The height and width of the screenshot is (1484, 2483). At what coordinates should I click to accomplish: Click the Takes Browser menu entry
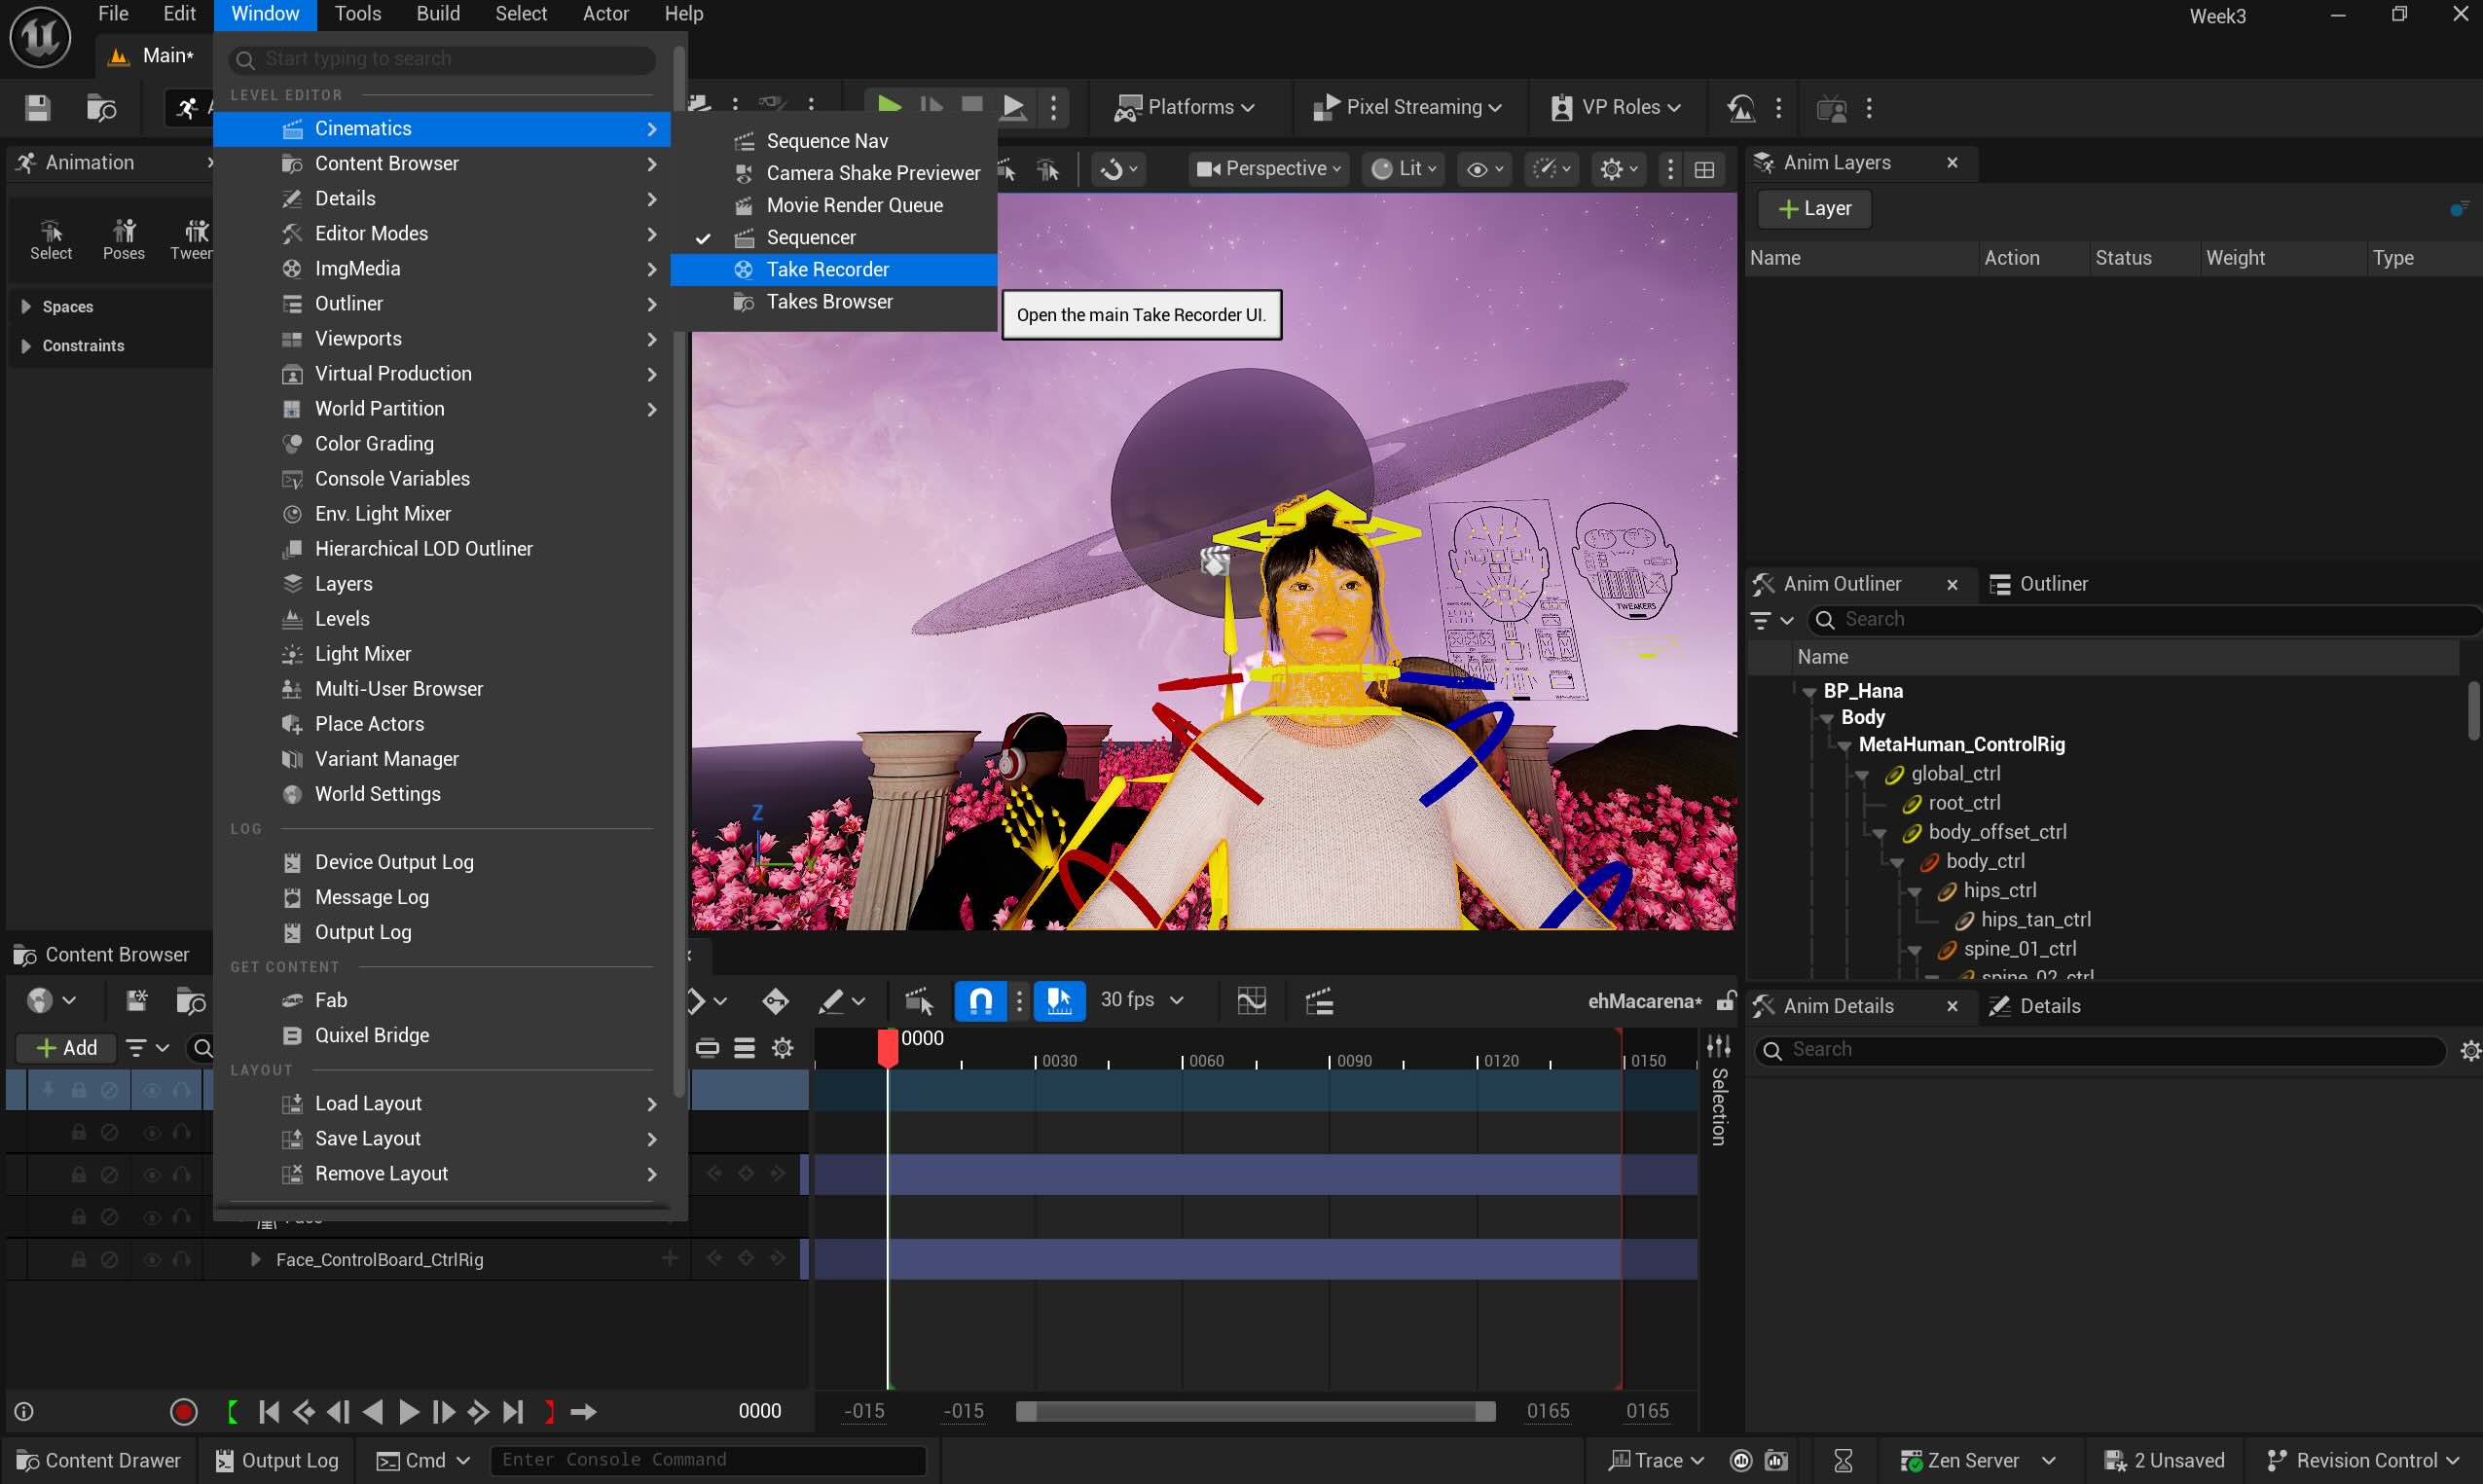[829, 301]
